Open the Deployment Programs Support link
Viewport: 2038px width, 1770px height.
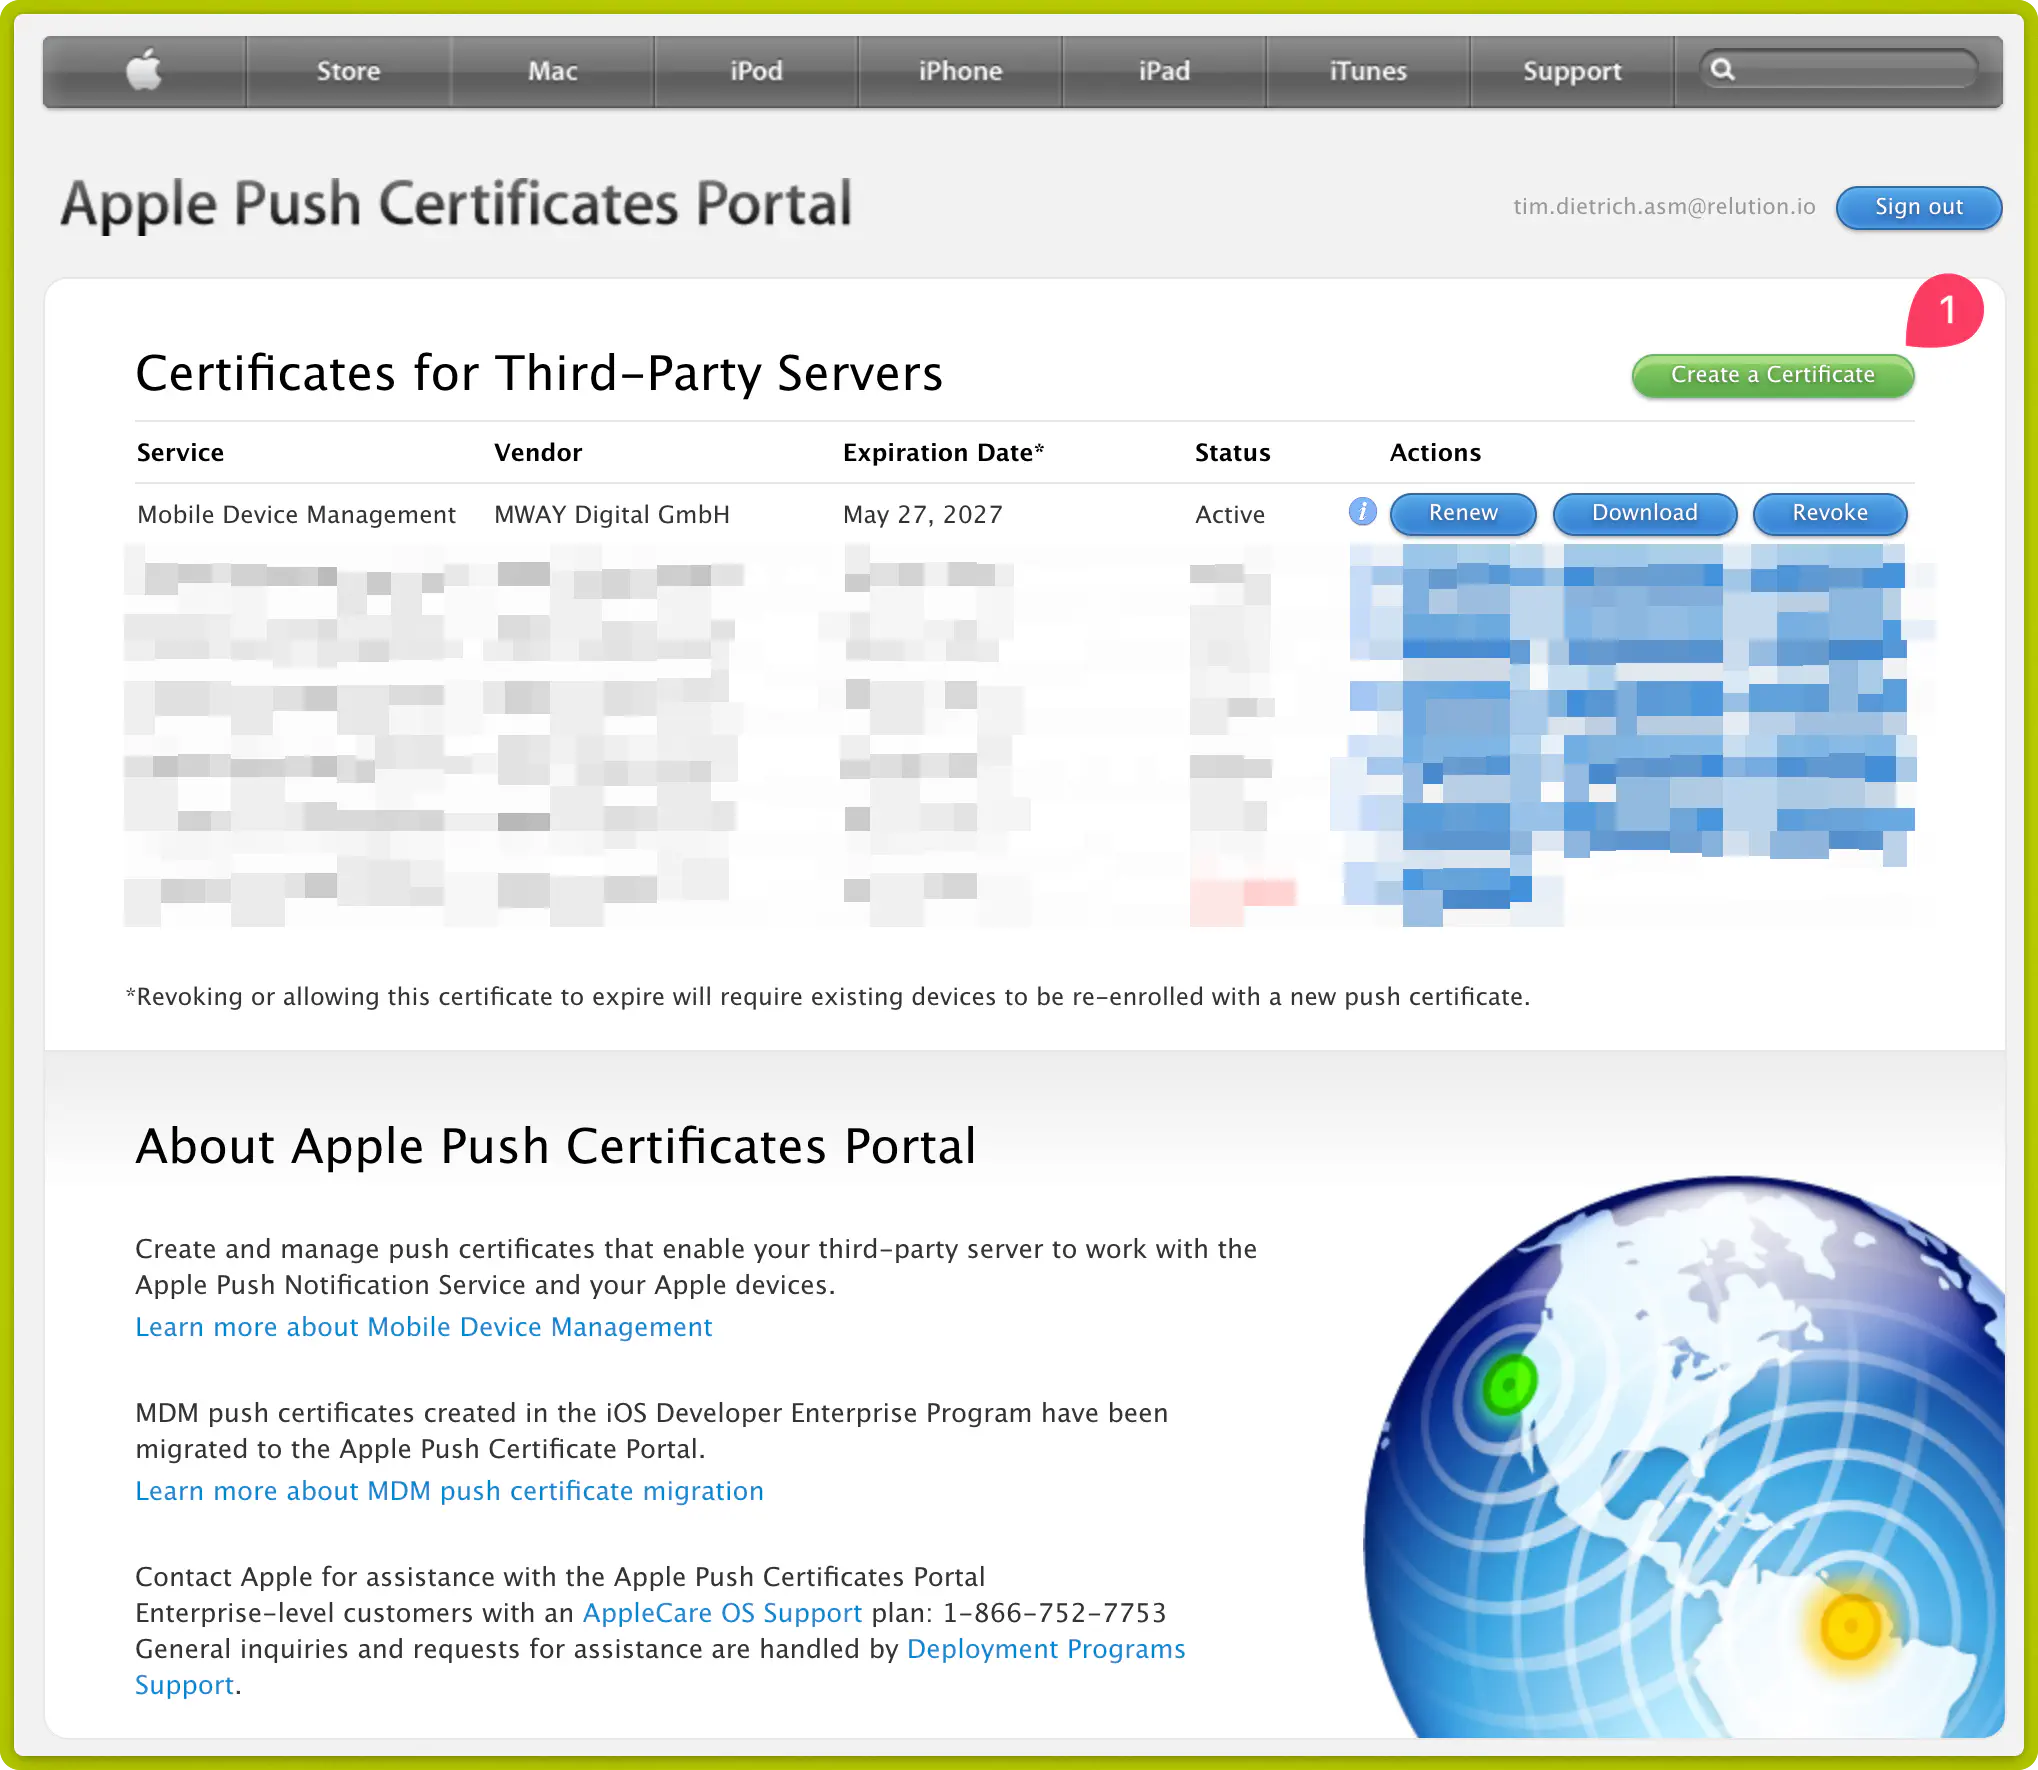coord(1046,1649)
